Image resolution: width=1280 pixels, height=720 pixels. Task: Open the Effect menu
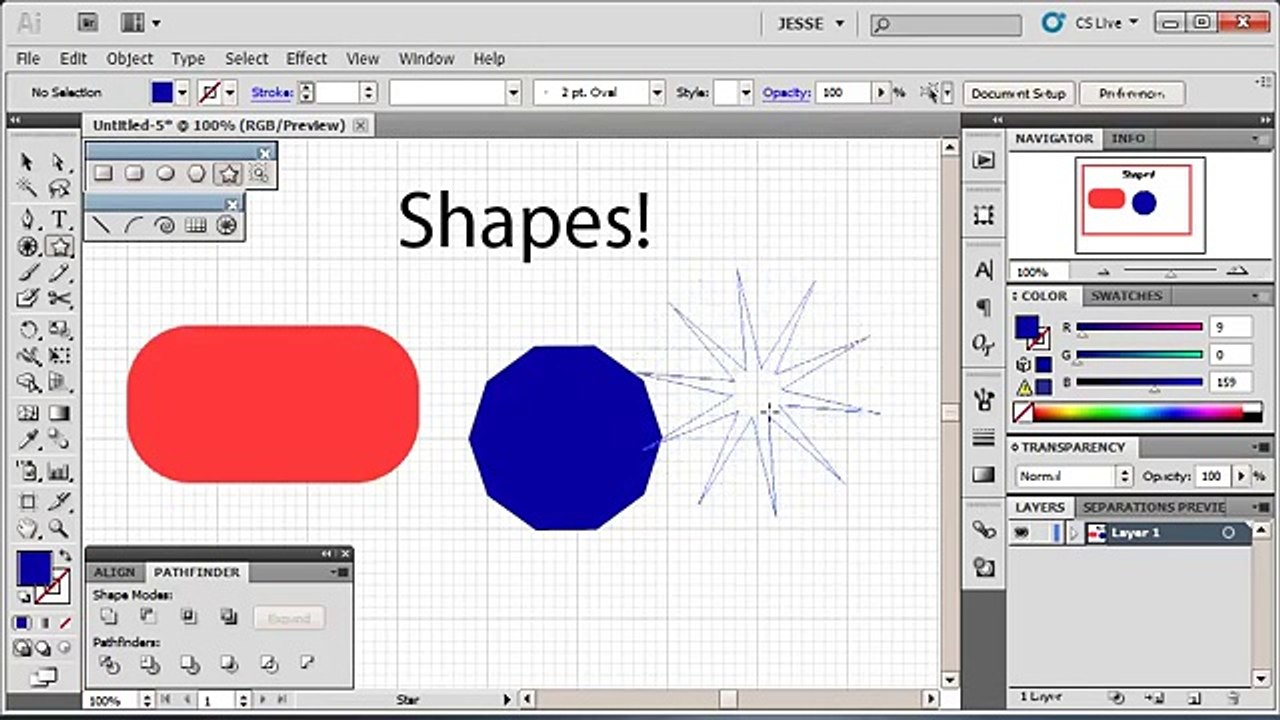coord(306,59)
